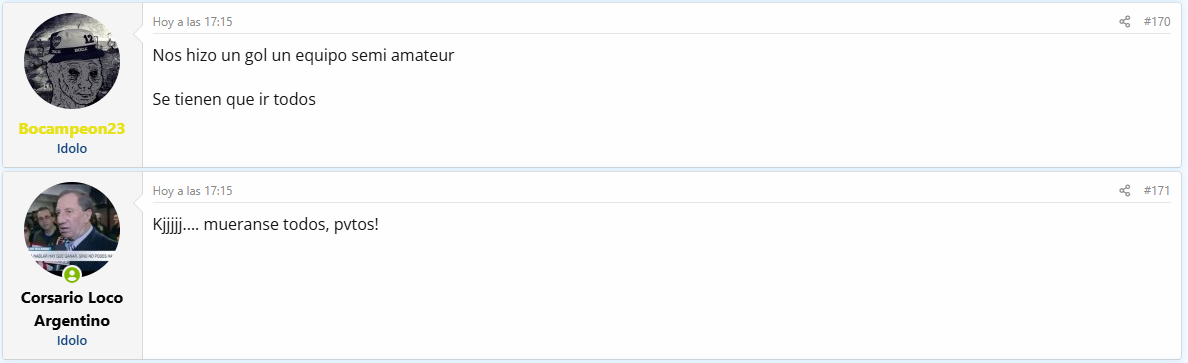
Task: Open the #170 post permalink
Action: coord(1156,22)
